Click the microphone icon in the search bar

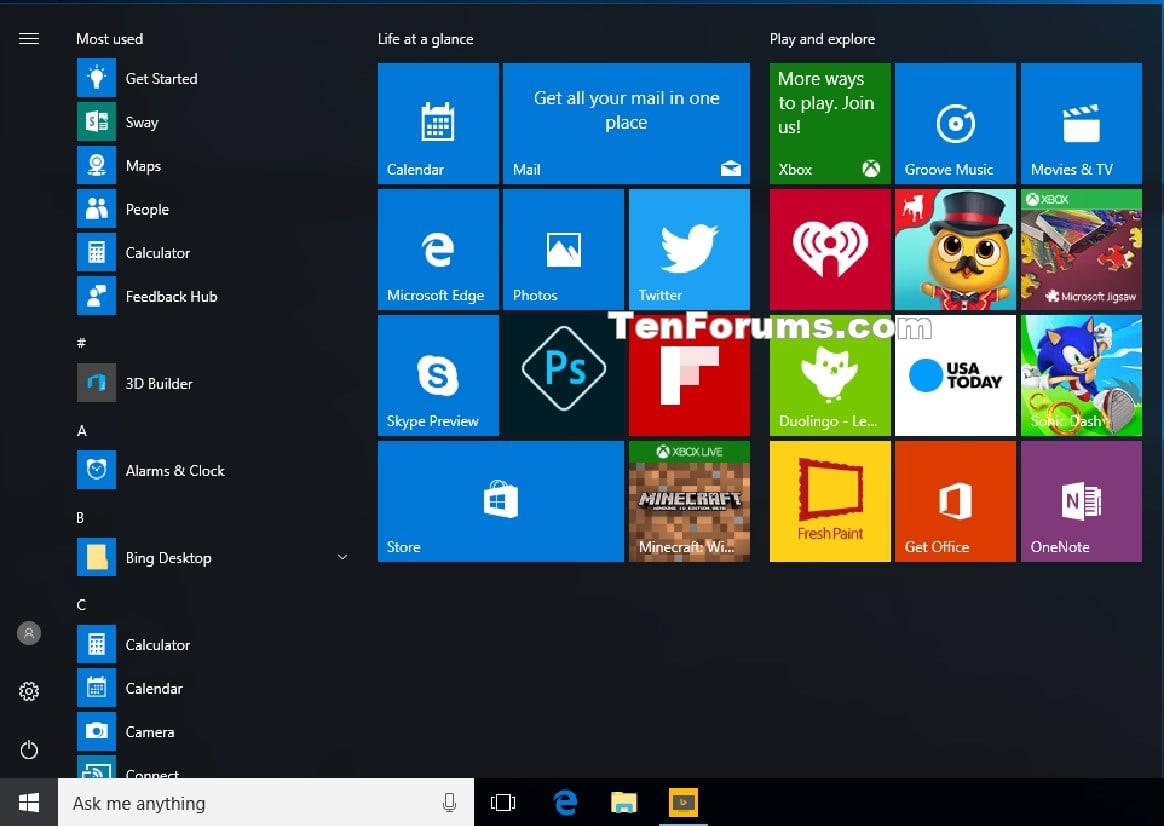(x=450, y=802)
